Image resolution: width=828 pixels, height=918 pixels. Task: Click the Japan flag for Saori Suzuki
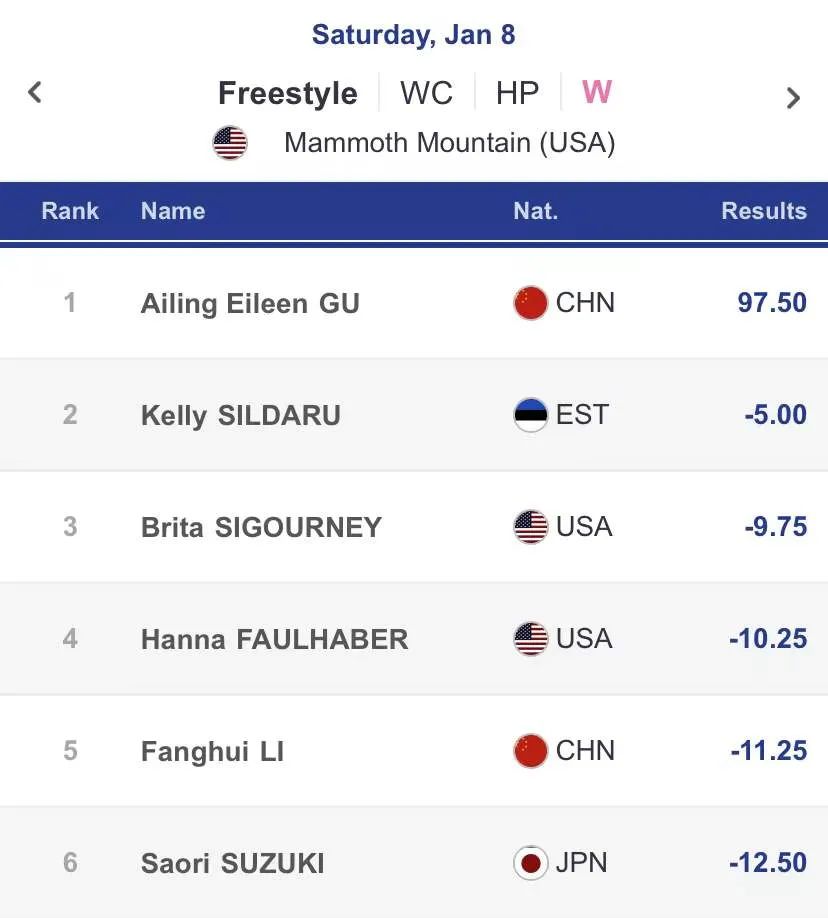pos(530,863)
